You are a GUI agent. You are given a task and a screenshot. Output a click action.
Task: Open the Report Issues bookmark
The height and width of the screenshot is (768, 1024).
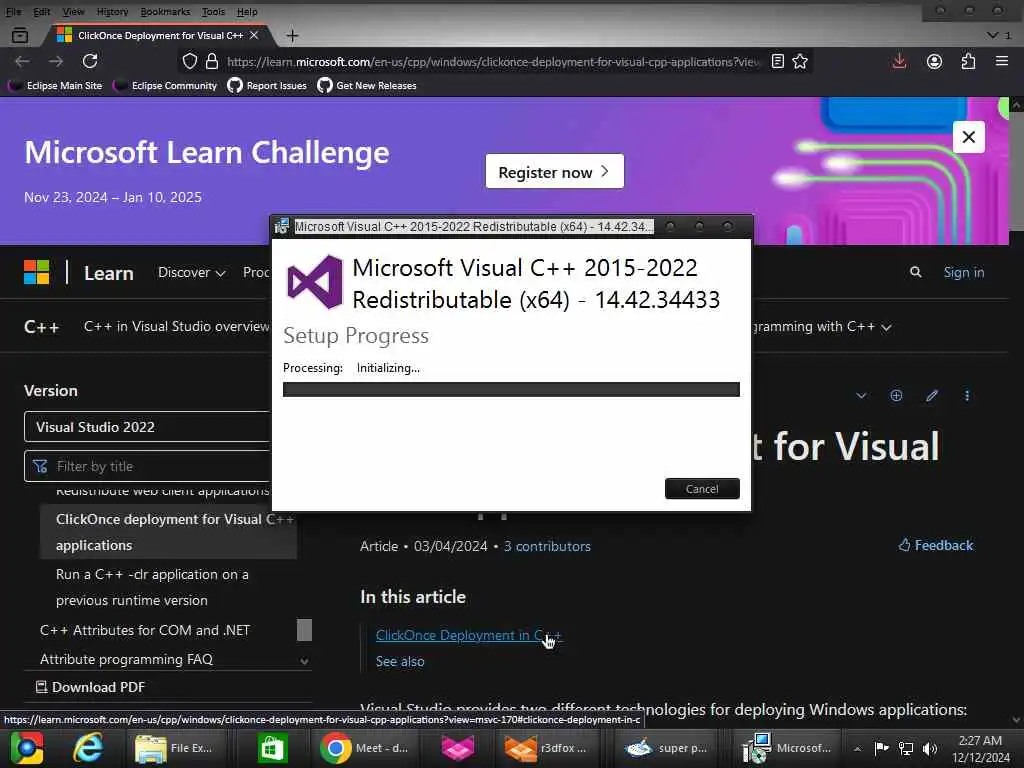[268, 86]
